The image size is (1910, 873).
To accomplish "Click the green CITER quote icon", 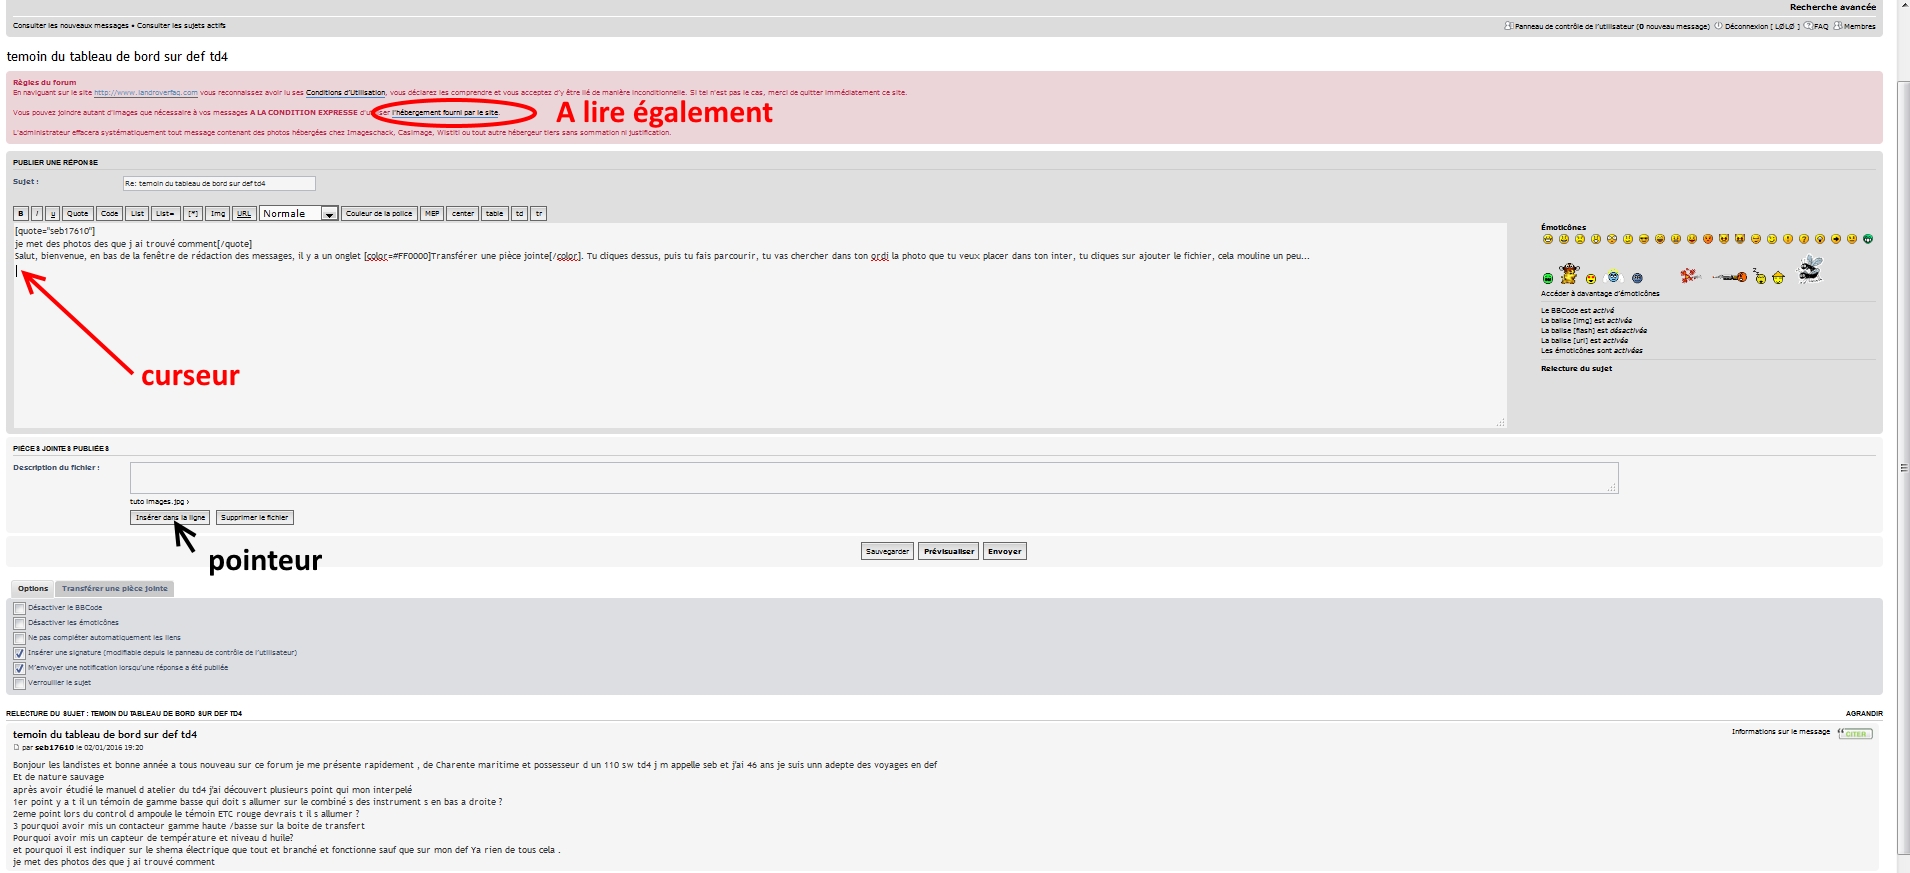I will [1855, 734].
